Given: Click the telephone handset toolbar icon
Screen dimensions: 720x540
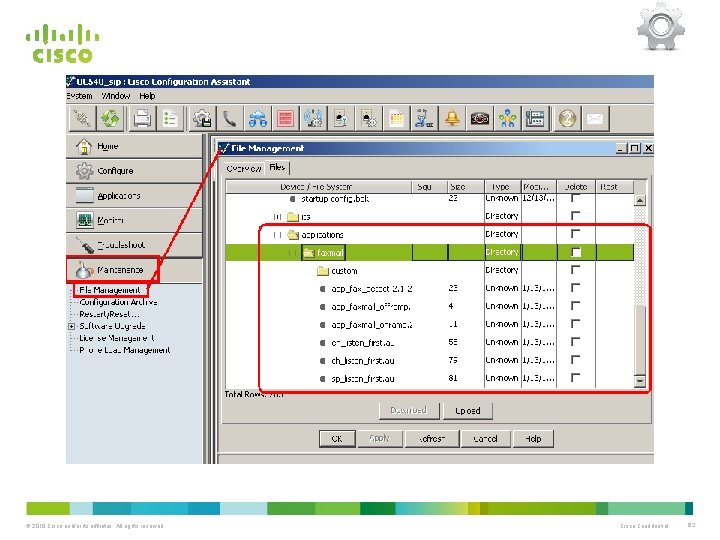Looking at the screenshot, I should click(x=230, y=119).
